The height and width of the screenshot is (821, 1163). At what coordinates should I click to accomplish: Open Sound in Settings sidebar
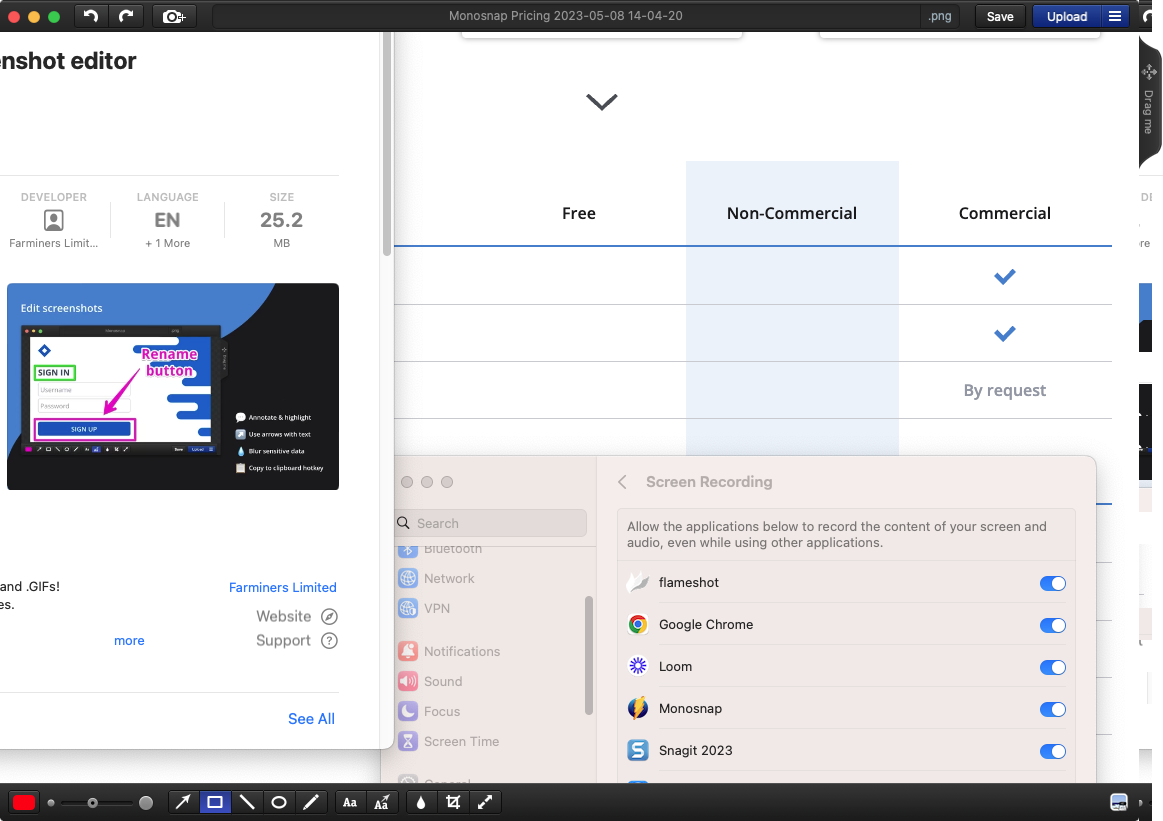click(x=430, y=682)
